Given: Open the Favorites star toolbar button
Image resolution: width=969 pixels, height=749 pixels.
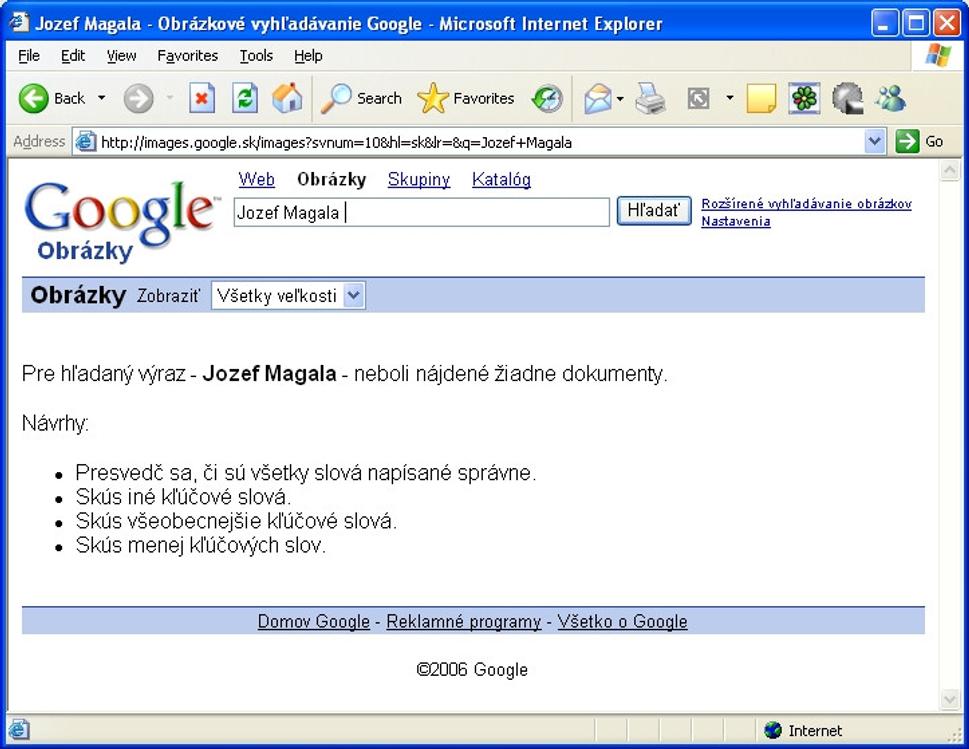Looking at the screenshot, I should click(x=466, y=98).
